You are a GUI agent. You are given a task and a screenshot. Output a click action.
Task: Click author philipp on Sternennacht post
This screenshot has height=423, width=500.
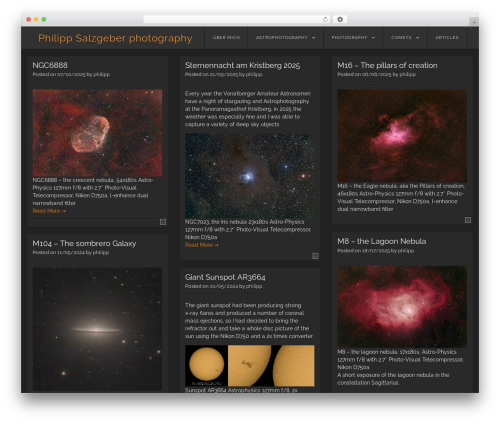tap(254, 75)
